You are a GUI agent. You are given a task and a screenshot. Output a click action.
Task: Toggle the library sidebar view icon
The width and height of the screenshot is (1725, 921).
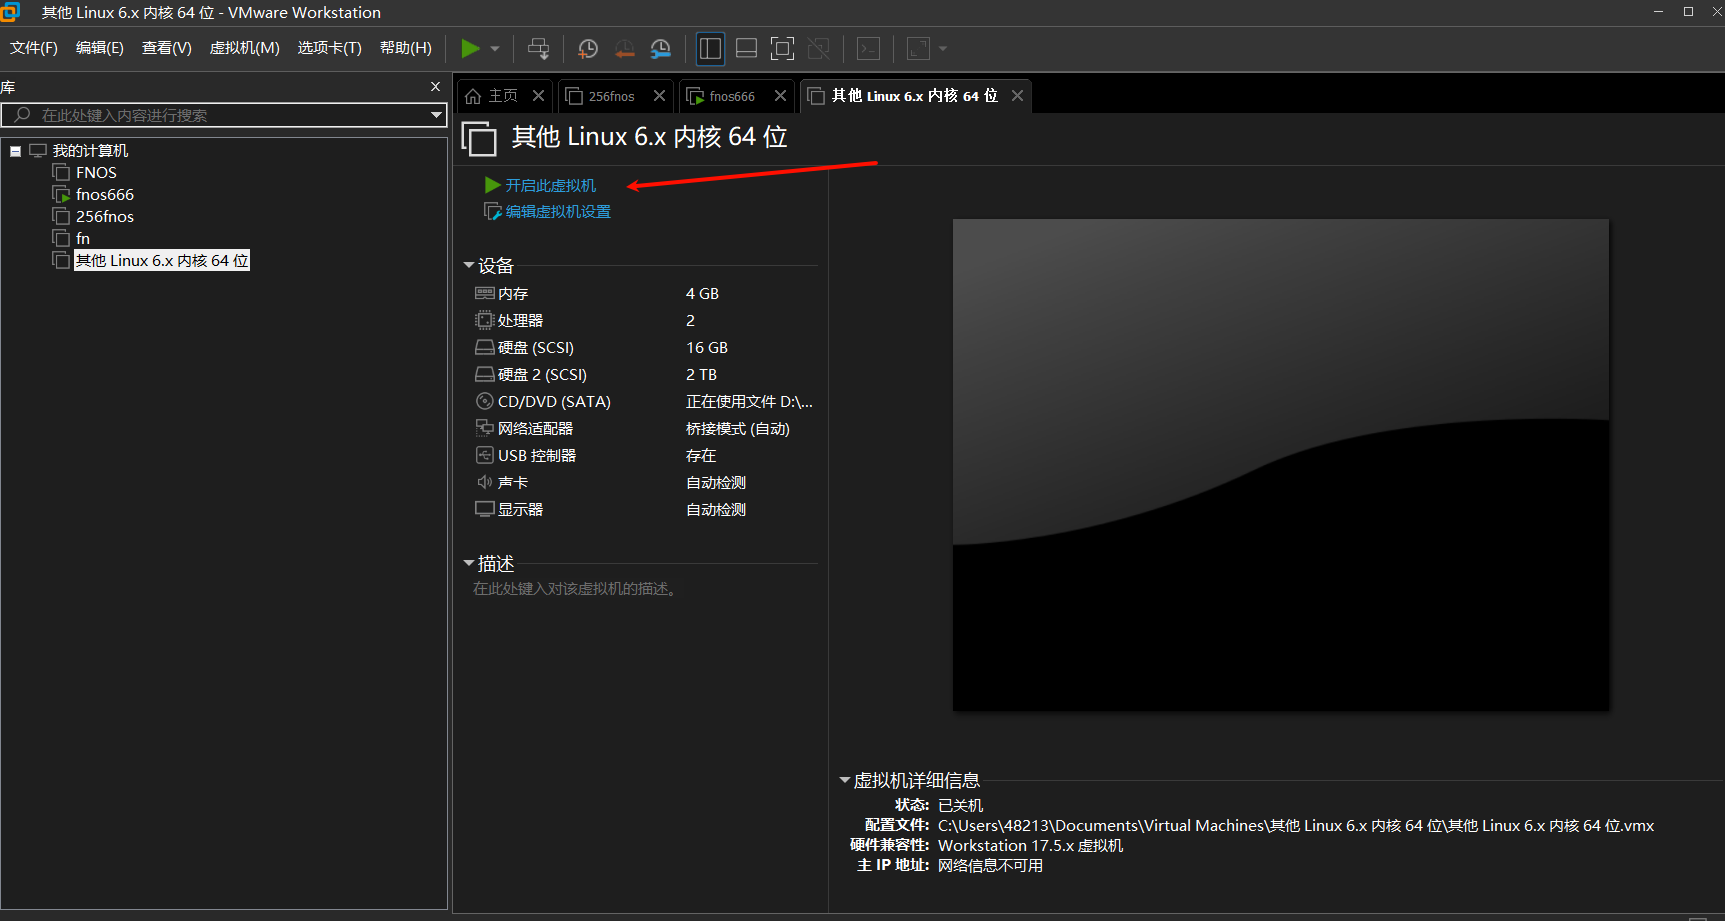710,48
